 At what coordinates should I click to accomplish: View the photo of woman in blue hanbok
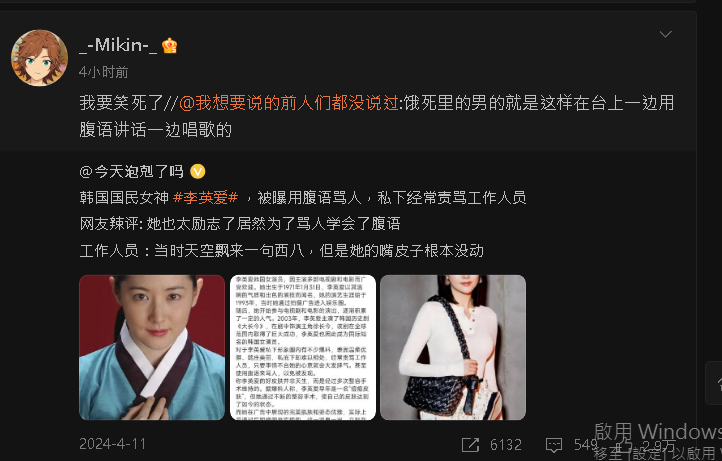(x=152, y=347)
